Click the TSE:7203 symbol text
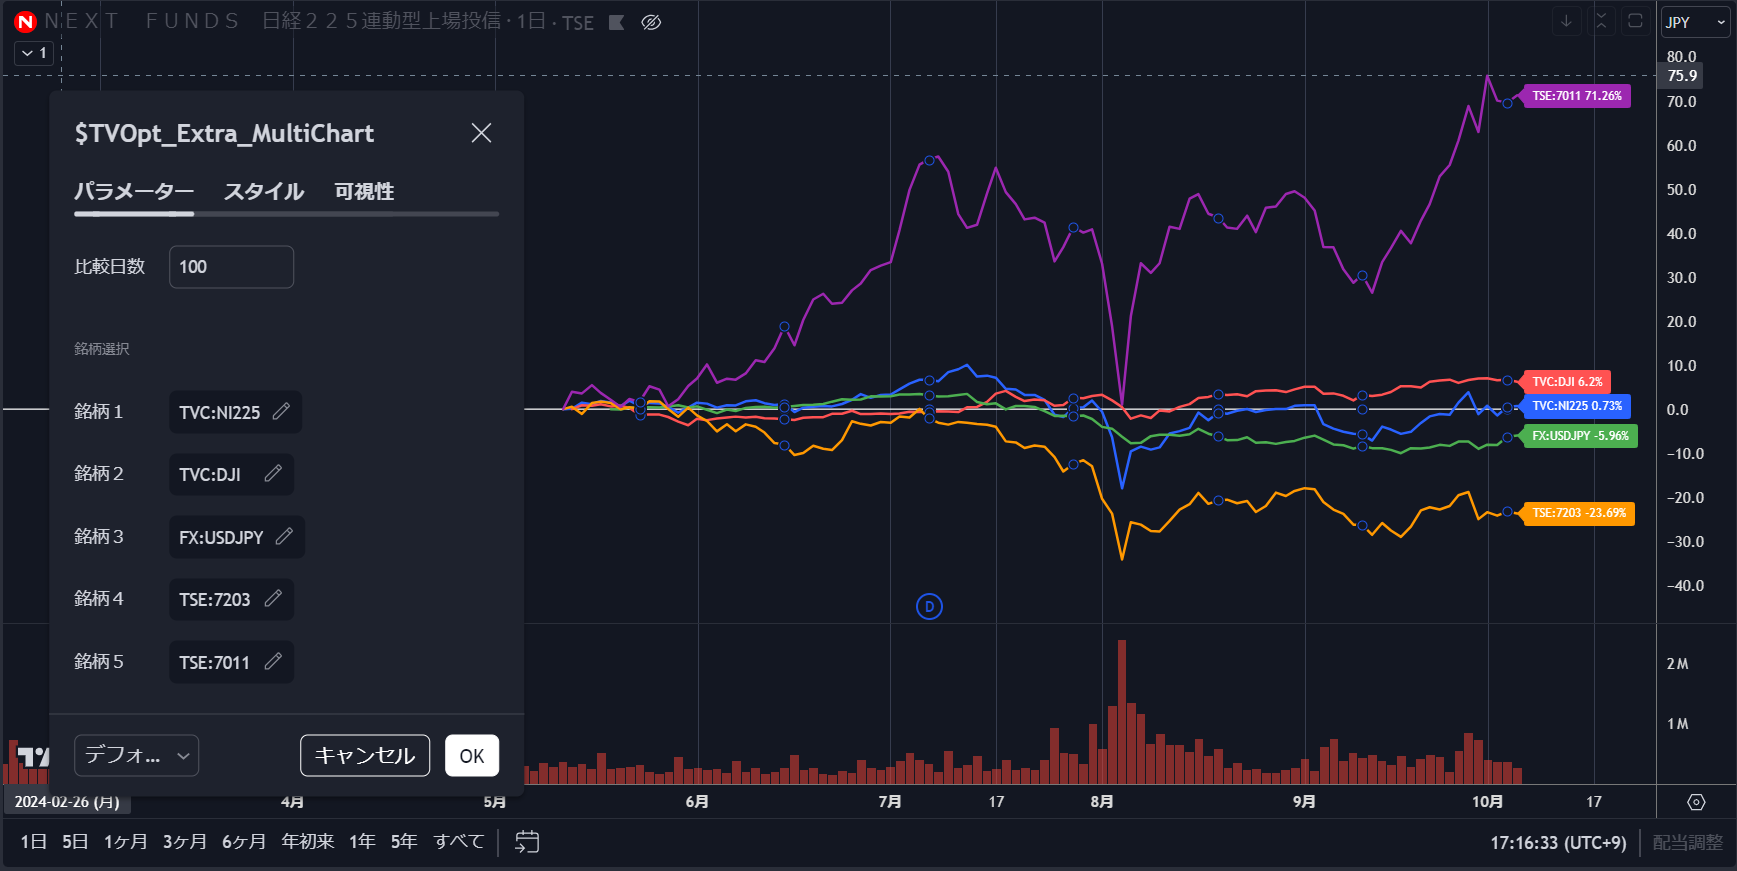The height and width of the screenshot is (871, 1737). coord(214,599)
